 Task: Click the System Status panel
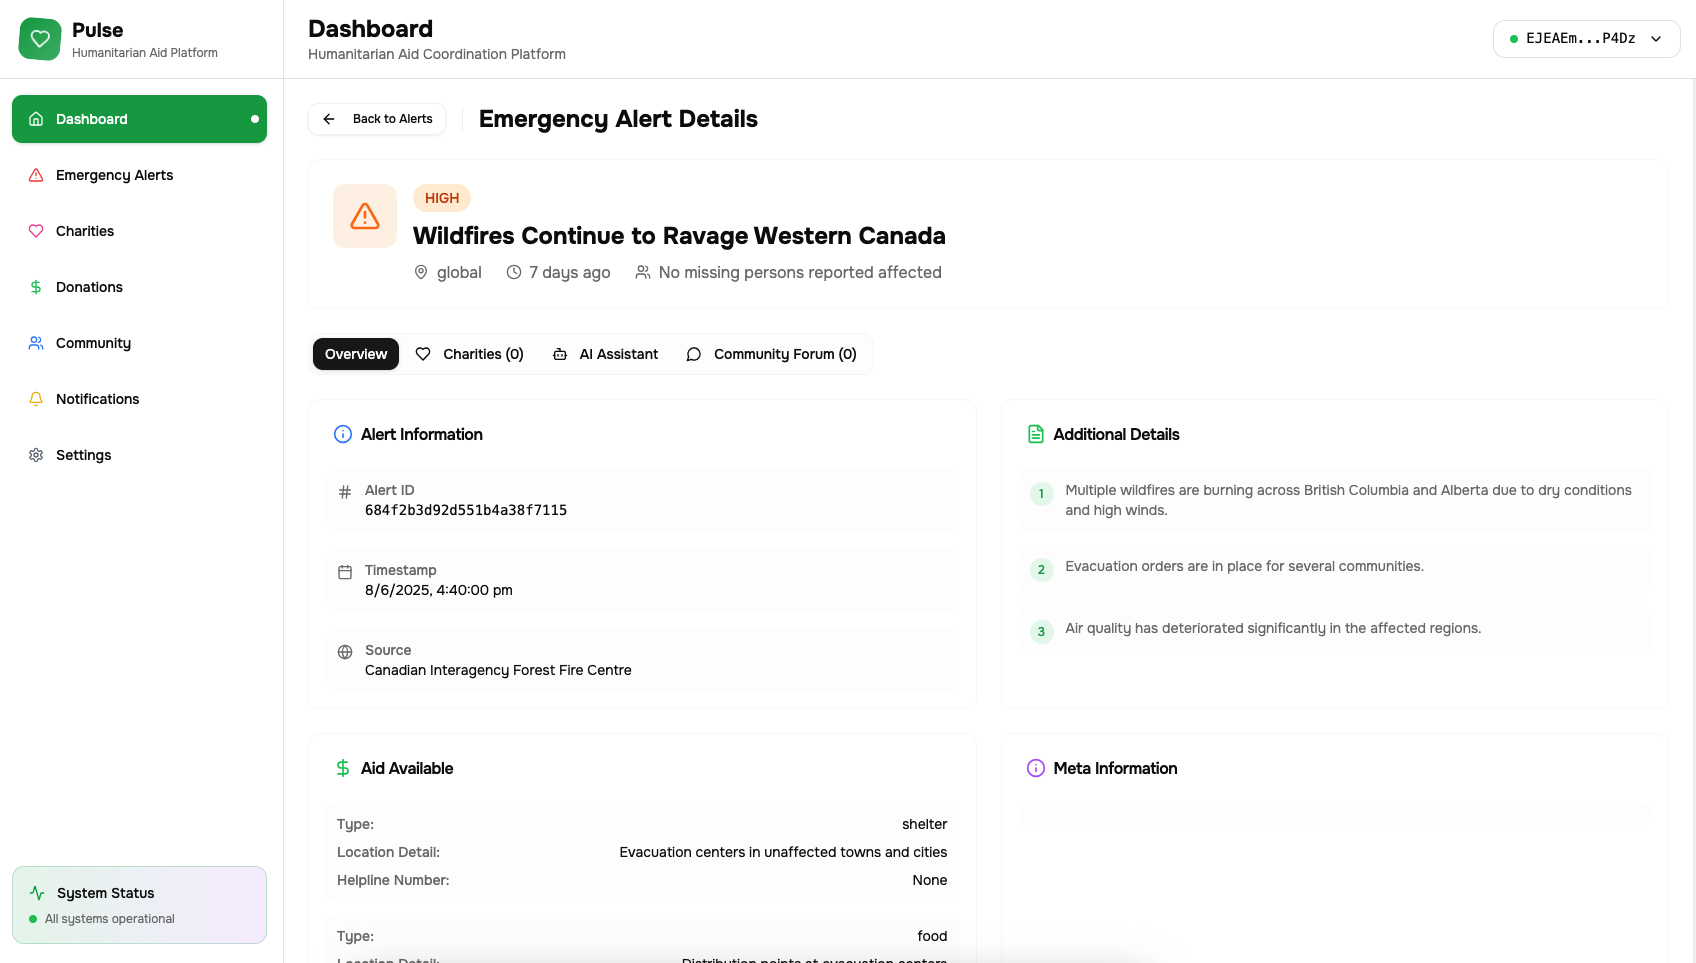click(x=139, y=905)
